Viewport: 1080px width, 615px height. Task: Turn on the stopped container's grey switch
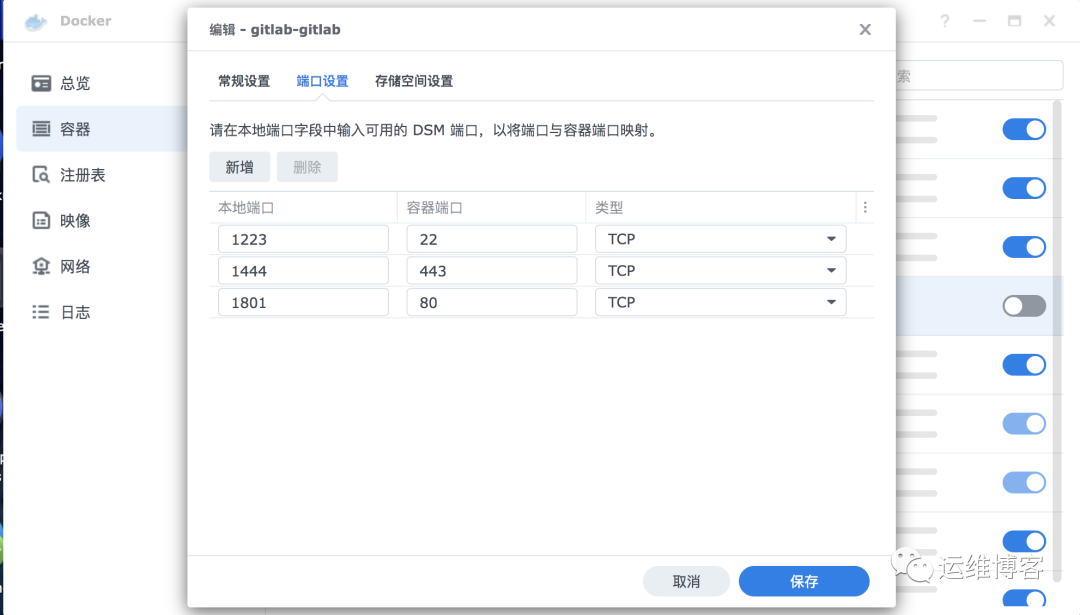click(1024, 306)
